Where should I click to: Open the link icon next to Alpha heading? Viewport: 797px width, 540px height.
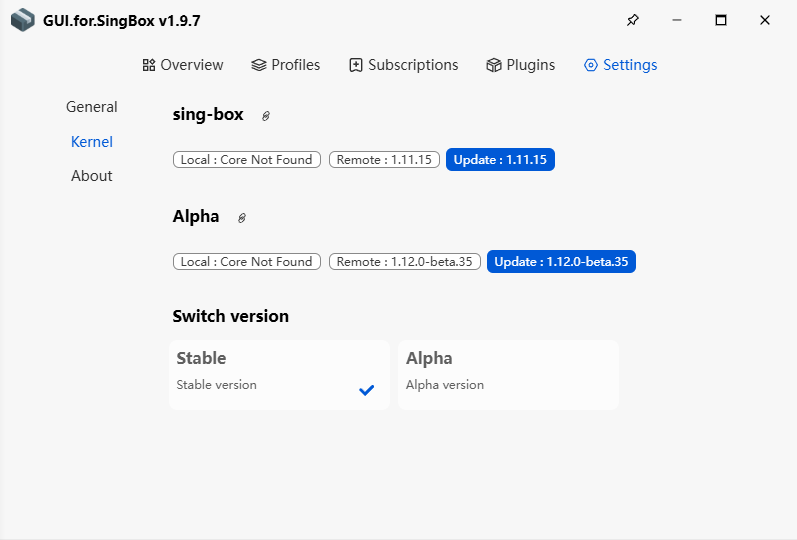point(242,218)
